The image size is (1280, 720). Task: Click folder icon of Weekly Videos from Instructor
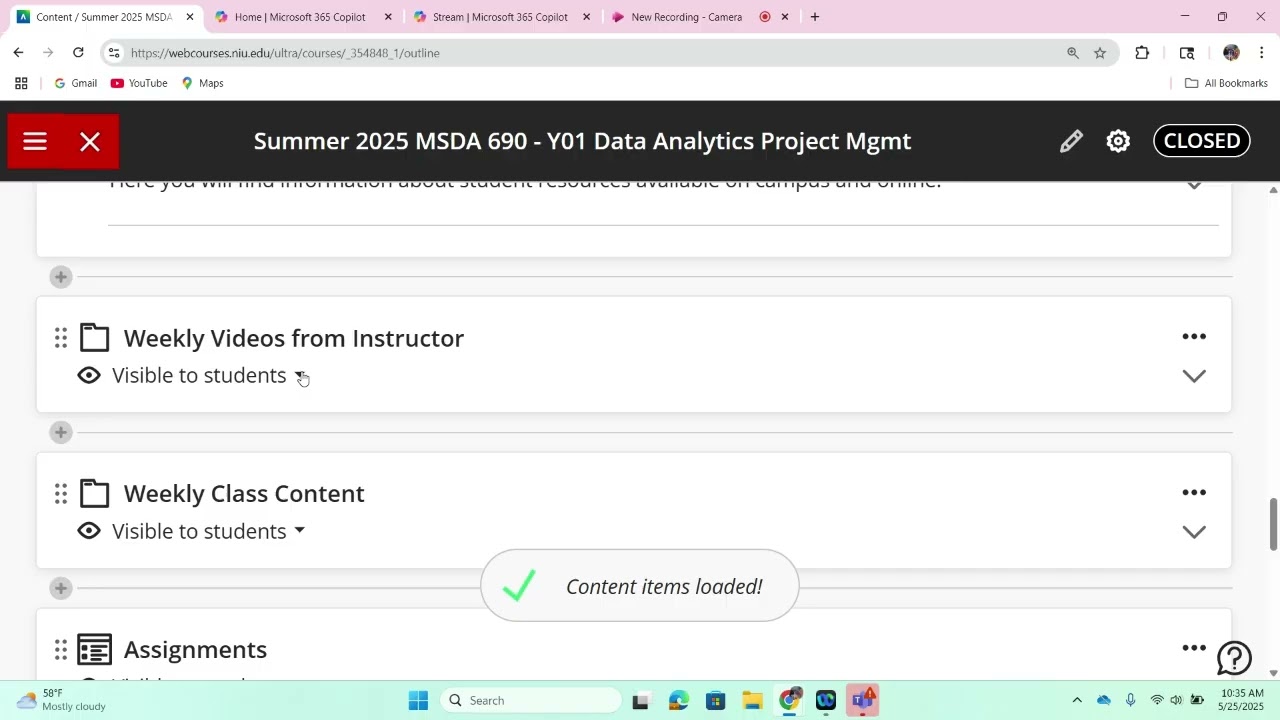94,338
